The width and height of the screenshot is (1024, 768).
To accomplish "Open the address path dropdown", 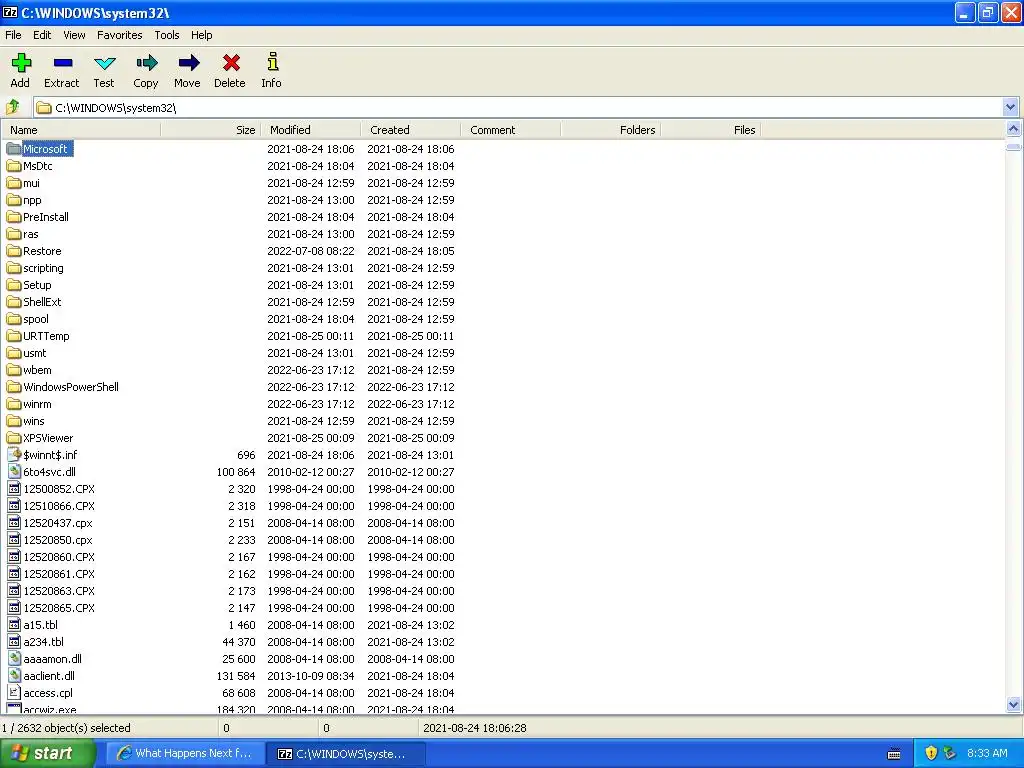I will (x=1010, y=107).
